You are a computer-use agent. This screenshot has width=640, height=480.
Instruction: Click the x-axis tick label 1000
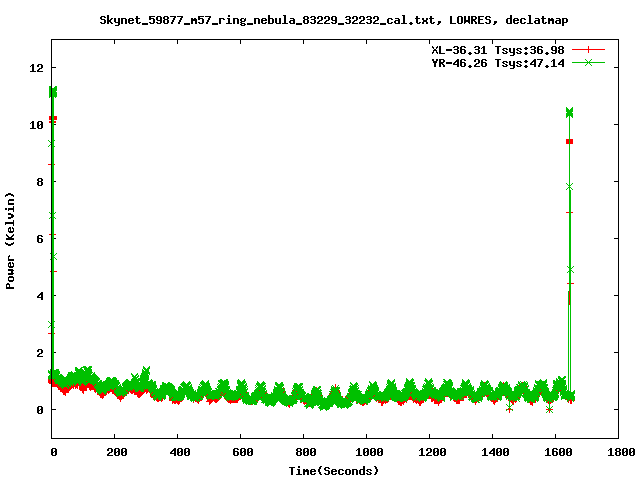(369, 452)
